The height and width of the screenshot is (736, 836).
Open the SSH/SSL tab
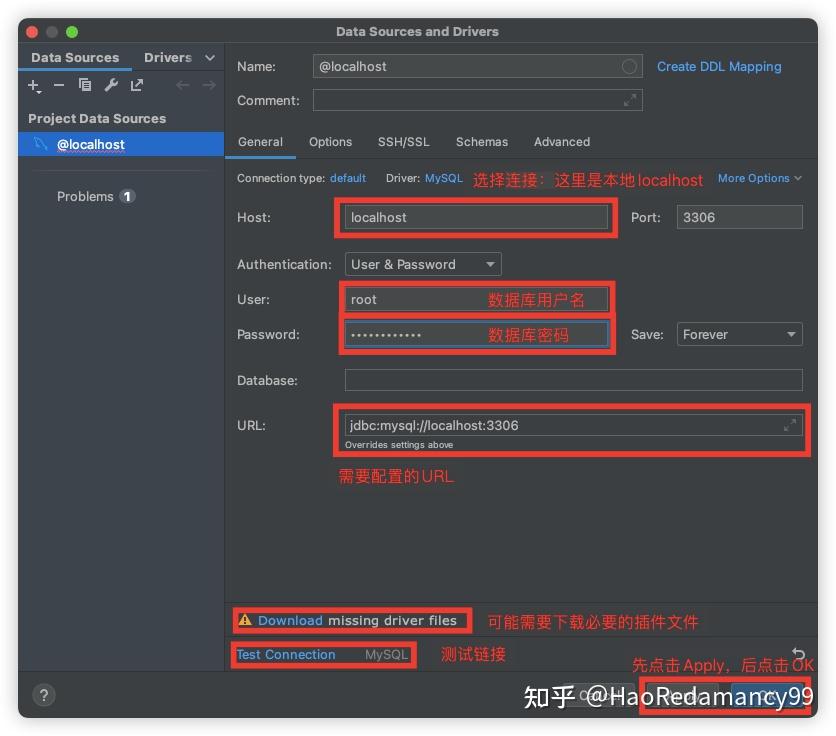[404, 142]
